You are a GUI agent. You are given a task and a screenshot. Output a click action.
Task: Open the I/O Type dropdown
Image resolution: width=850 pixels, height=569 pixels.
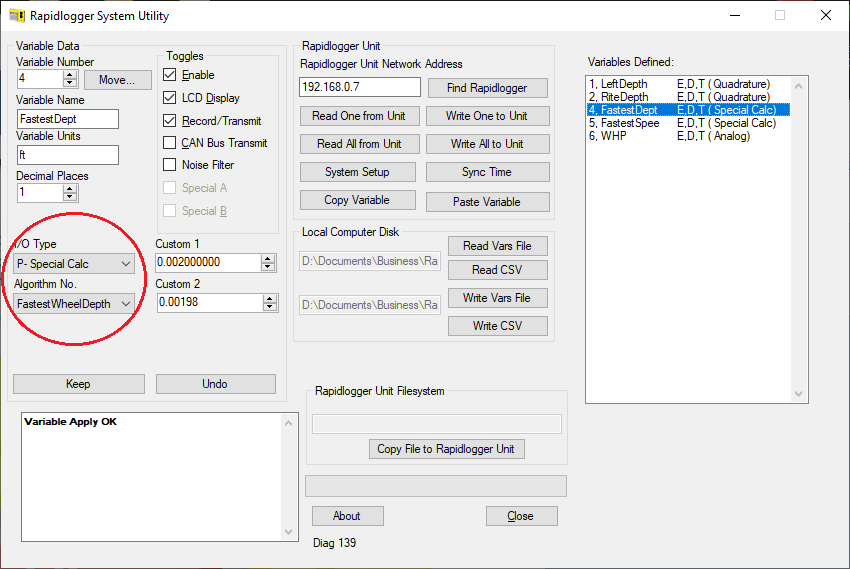pyautogui.click(x=75, y=264)
